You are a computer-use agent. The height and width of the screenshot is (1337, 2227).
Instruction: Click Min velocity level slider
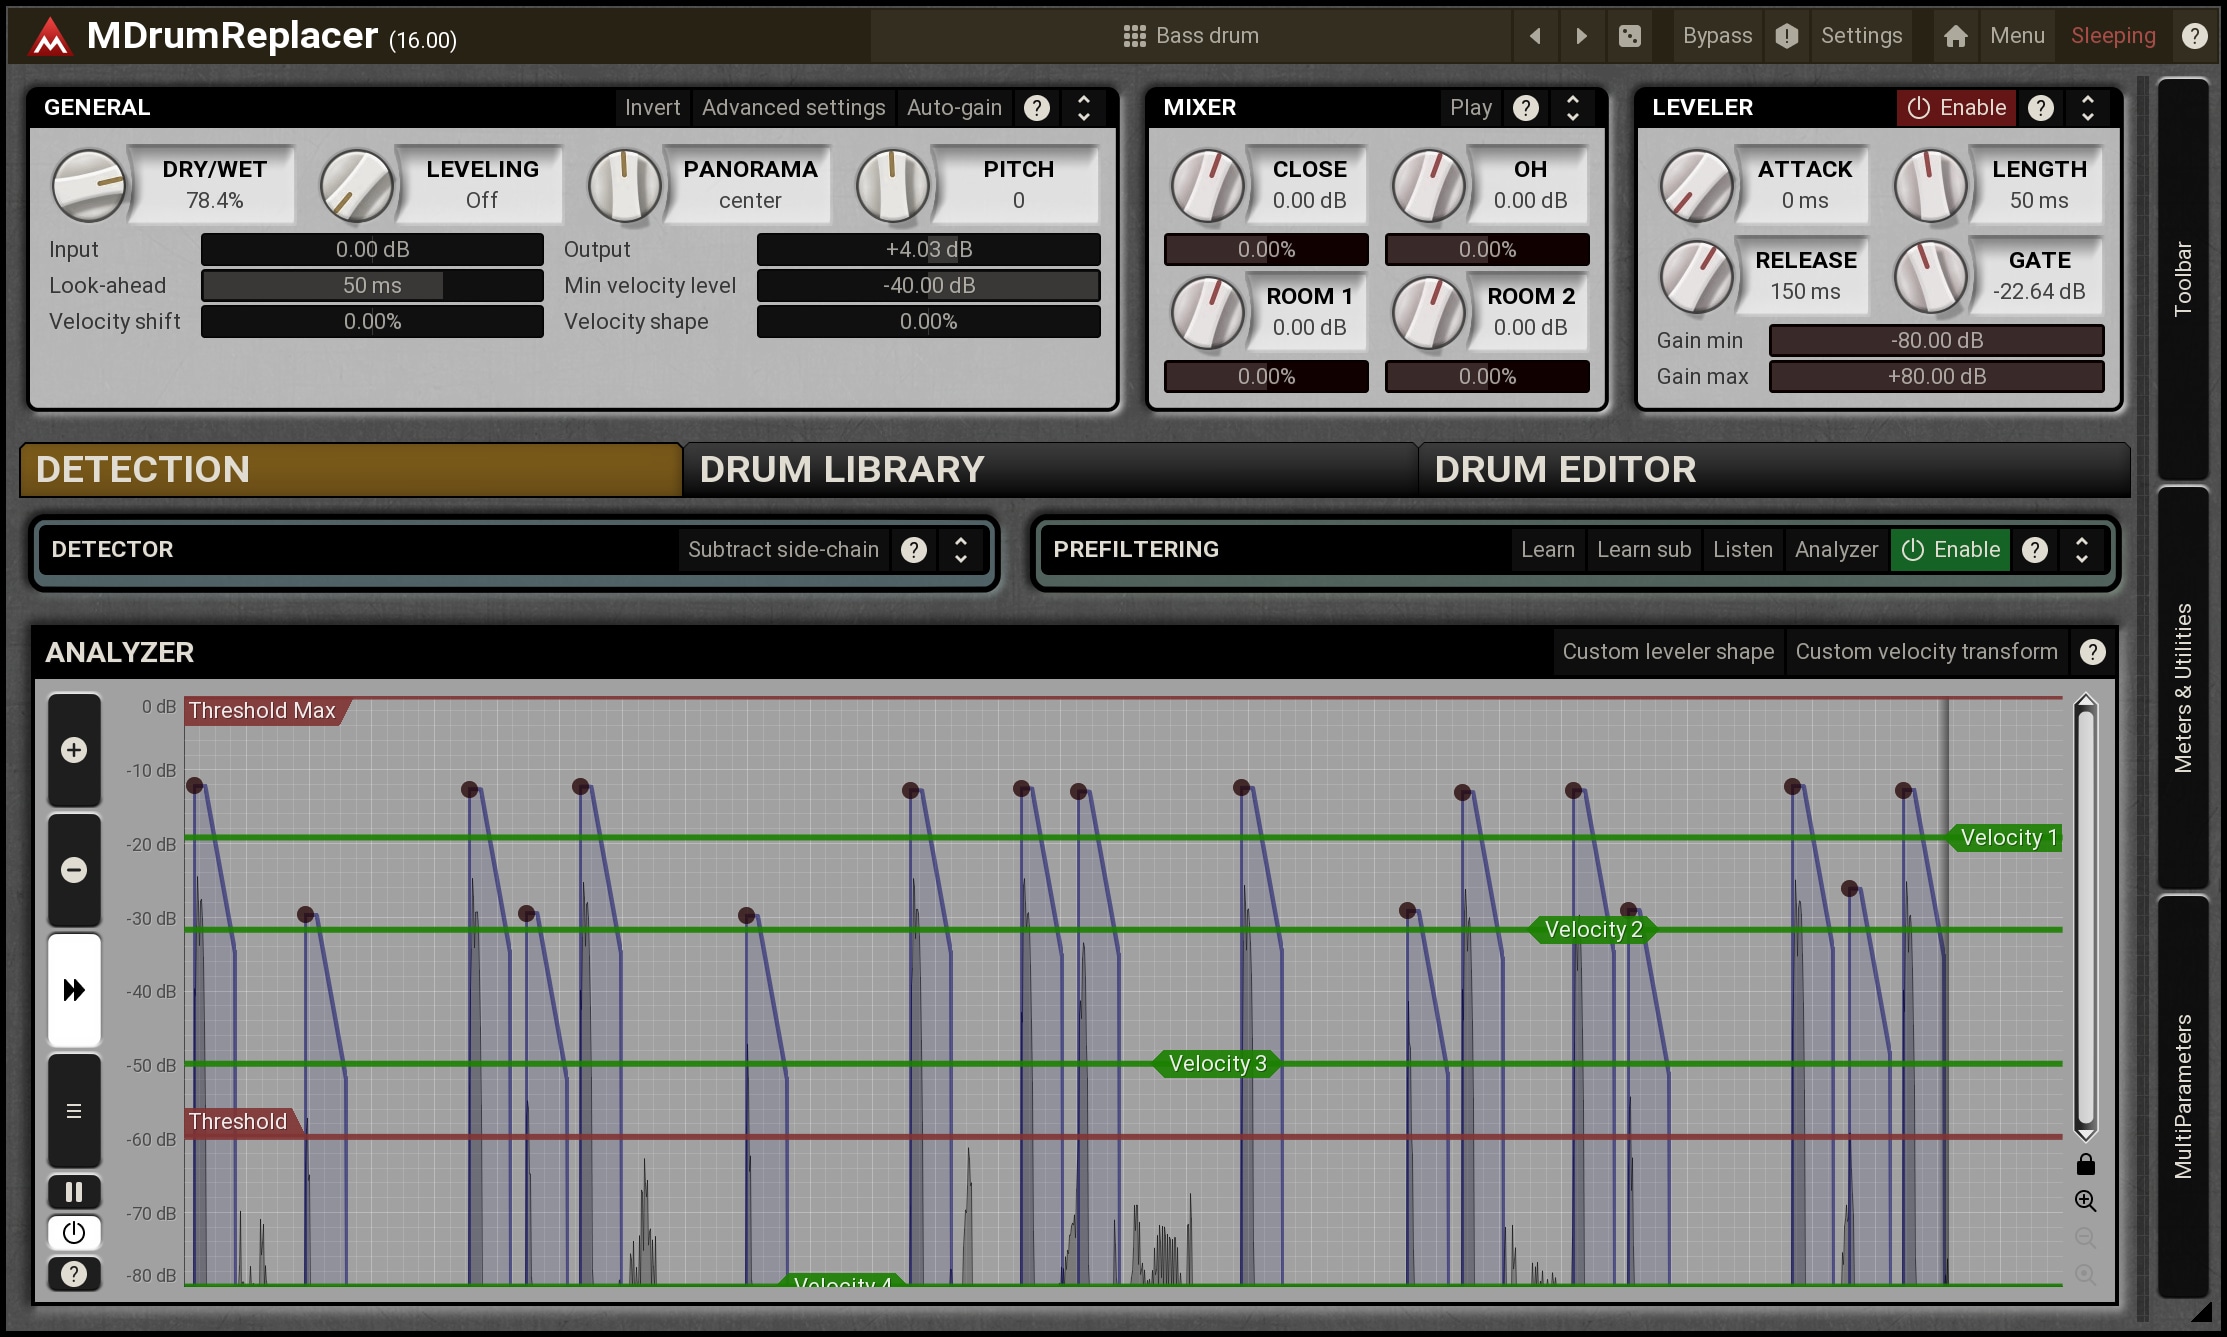click(928, 286)
